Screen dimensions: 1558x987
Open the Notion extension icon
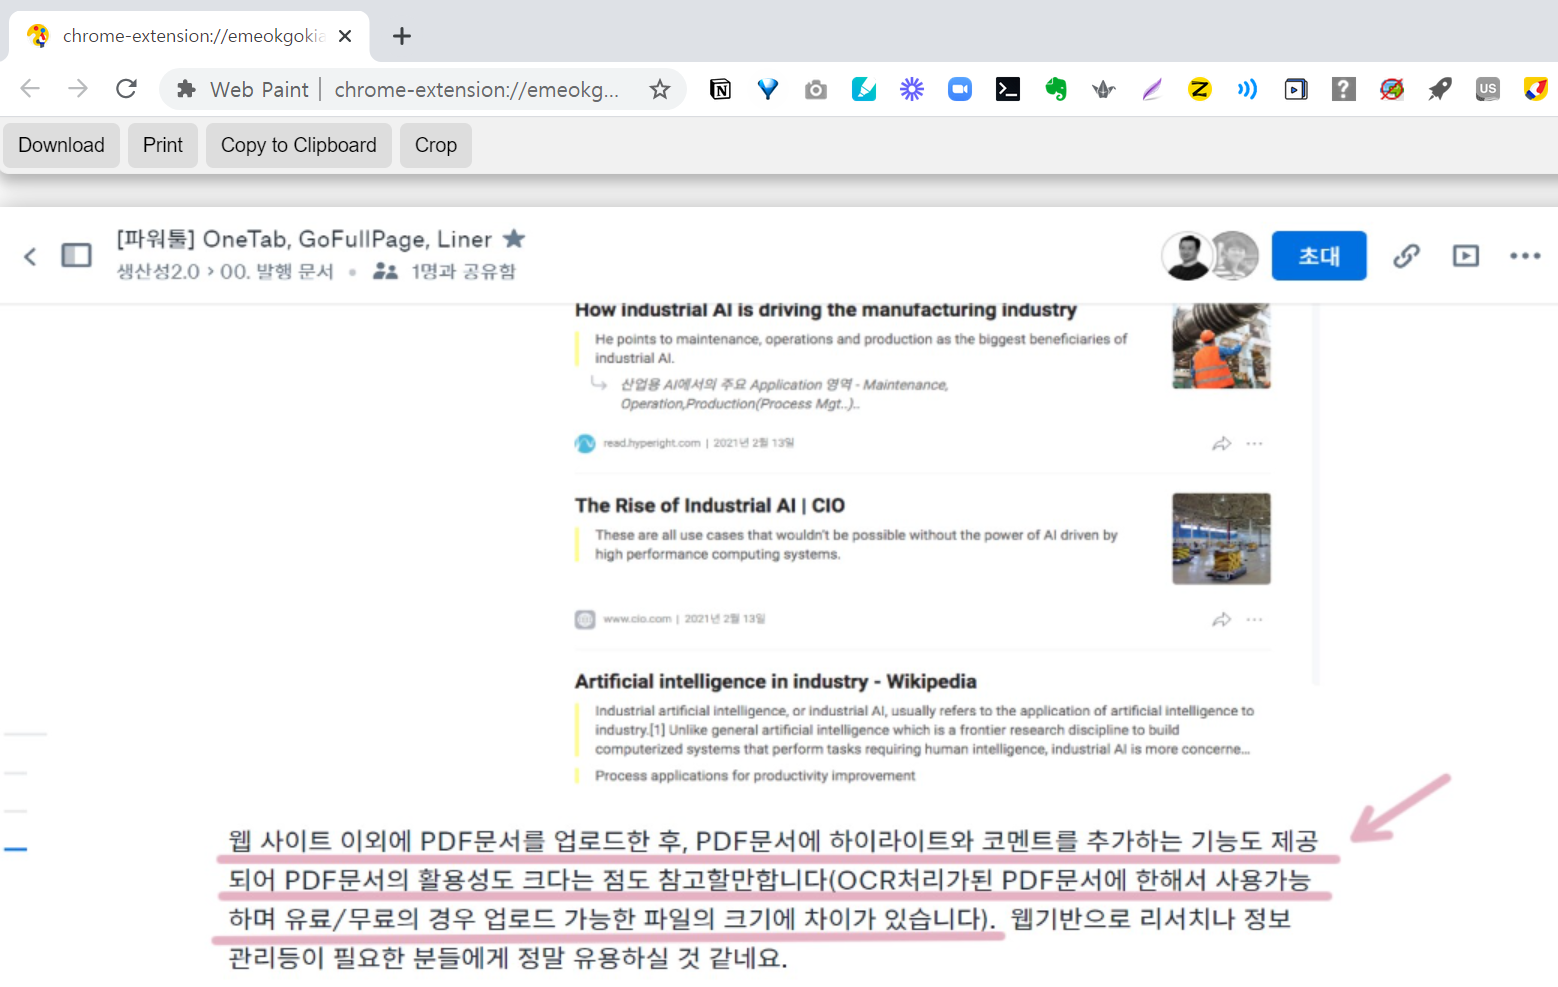point(720,90)
